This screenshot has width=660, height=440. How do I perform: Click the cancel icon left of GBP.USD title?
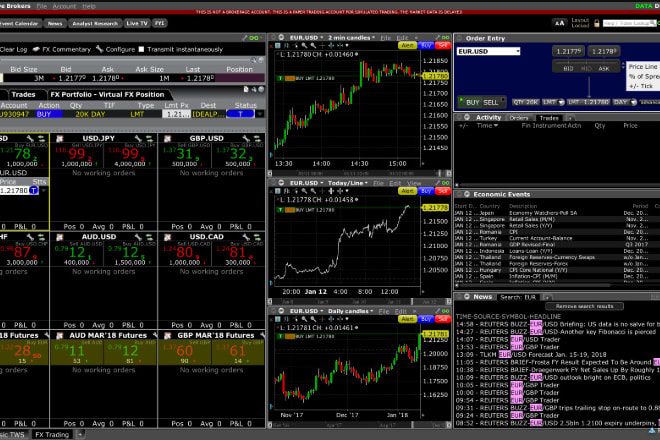[x=168, y=139]
